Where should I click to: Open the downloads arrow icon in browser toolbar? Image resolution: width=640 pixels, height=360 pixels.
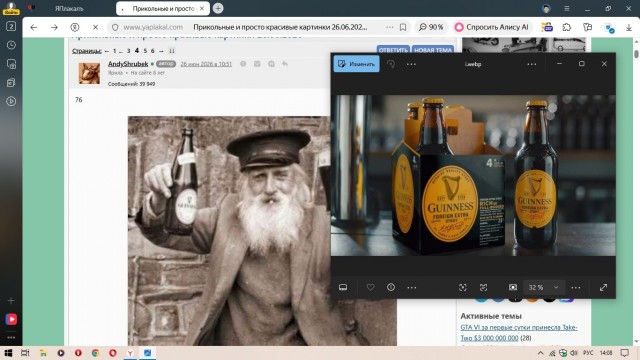pyautogui.click(x=629, y=27)
